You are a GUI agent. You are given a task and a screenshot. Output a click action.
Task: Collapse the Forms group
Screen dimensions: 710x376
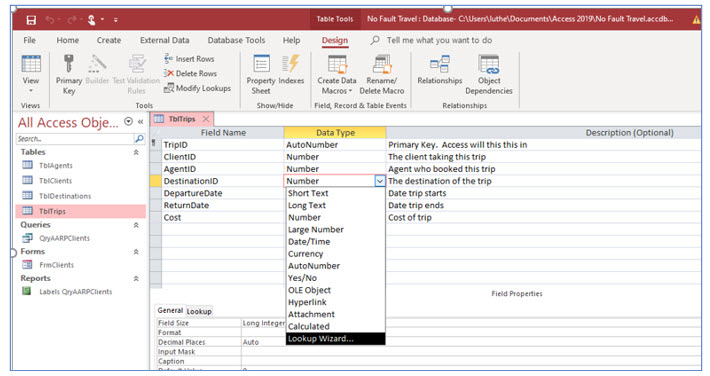136,252
